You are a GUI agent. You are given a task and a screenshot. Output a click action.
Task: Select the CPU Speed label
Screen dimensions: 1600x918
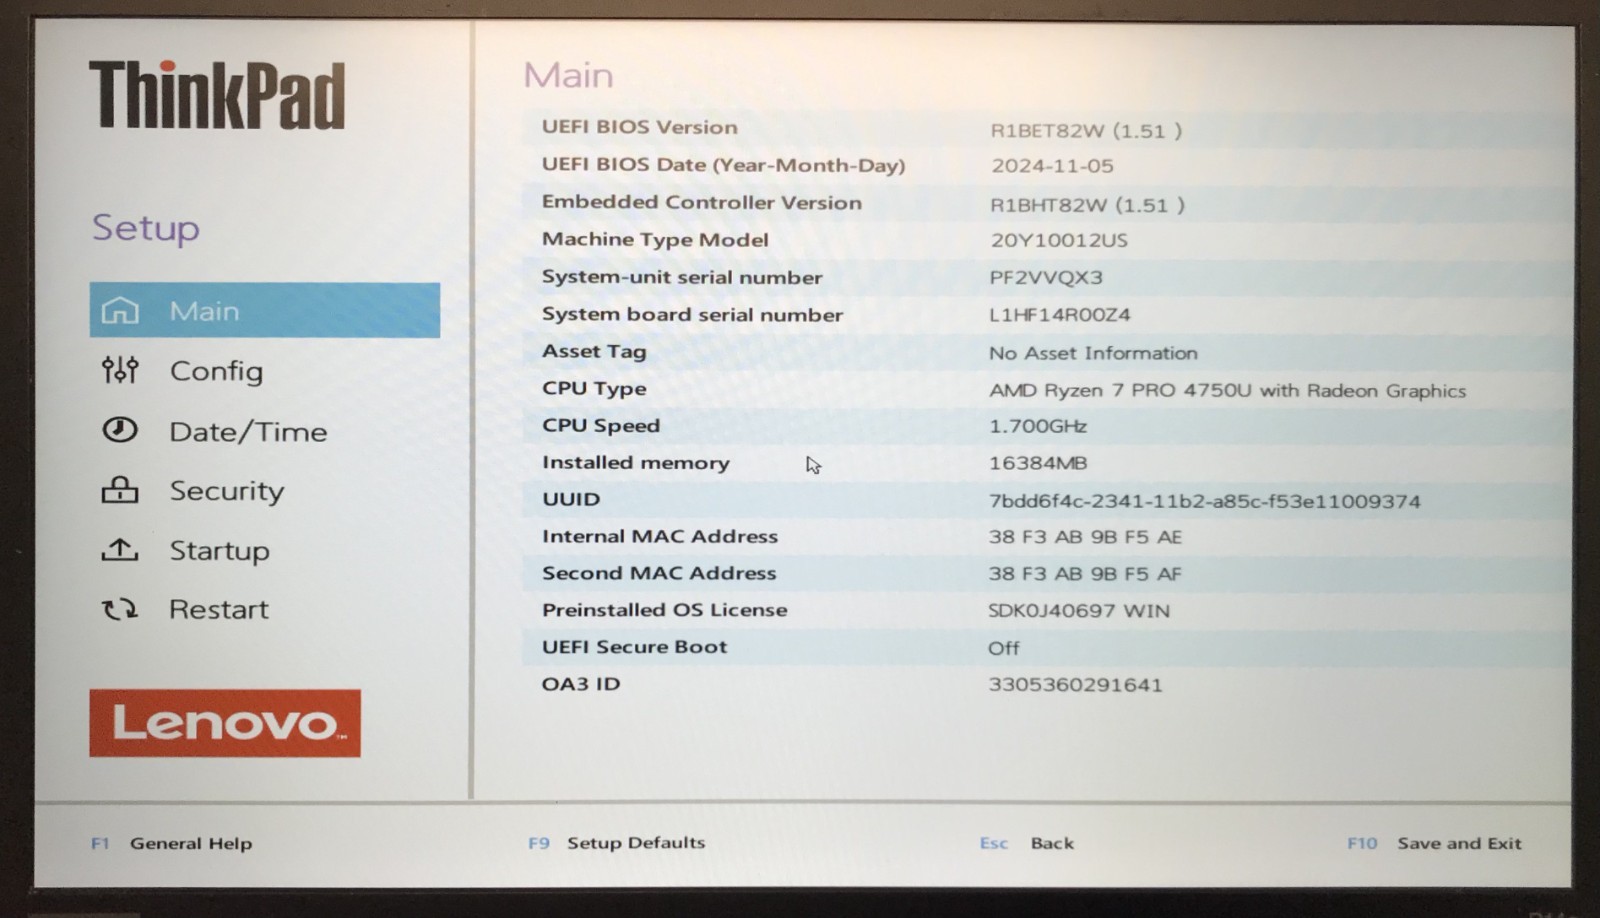pos(601,426)
